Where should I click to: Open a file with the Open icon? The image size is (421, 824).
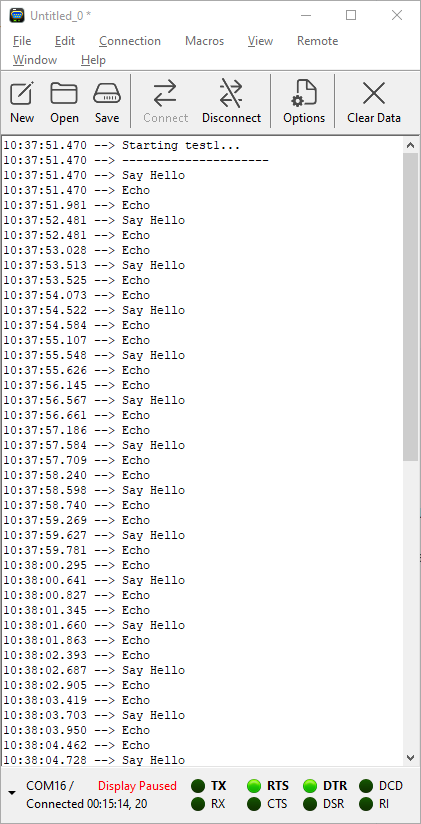pos(64,95)
